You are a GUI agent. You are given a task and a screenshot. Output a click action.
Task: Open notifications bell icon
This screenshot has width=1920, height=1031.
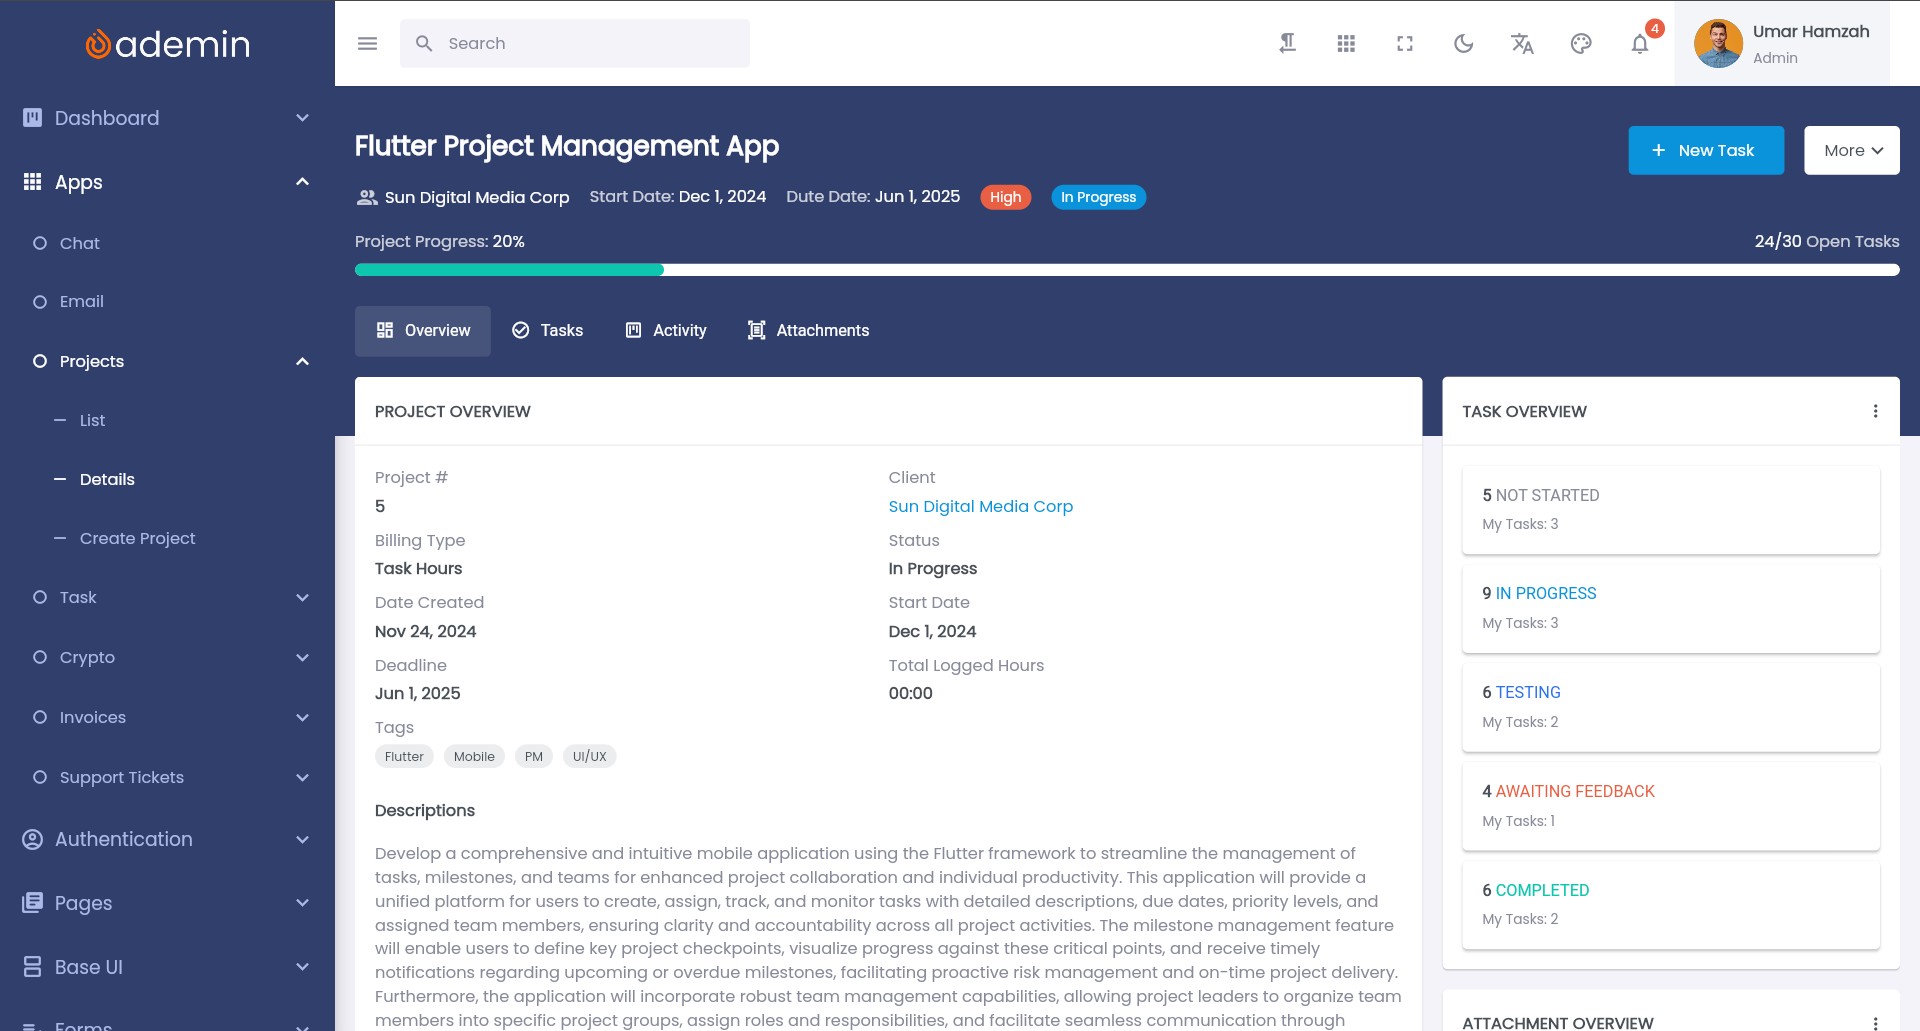(1640, 44)
